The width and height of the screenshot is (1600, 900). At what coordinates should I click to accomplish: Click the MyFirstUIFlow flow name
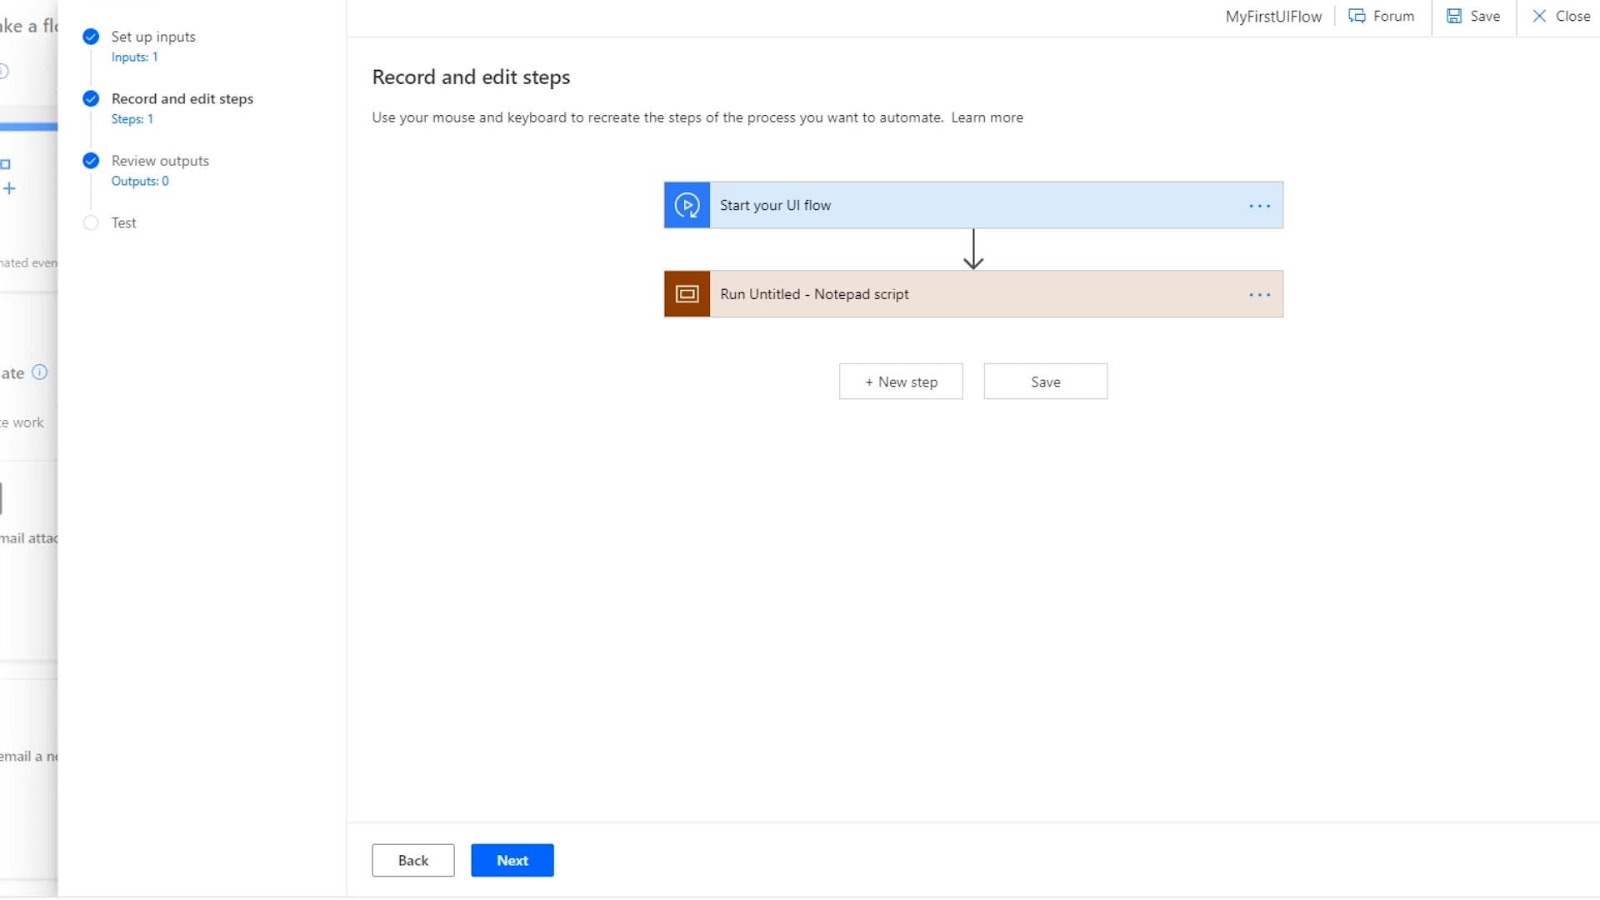(1273, 16)
